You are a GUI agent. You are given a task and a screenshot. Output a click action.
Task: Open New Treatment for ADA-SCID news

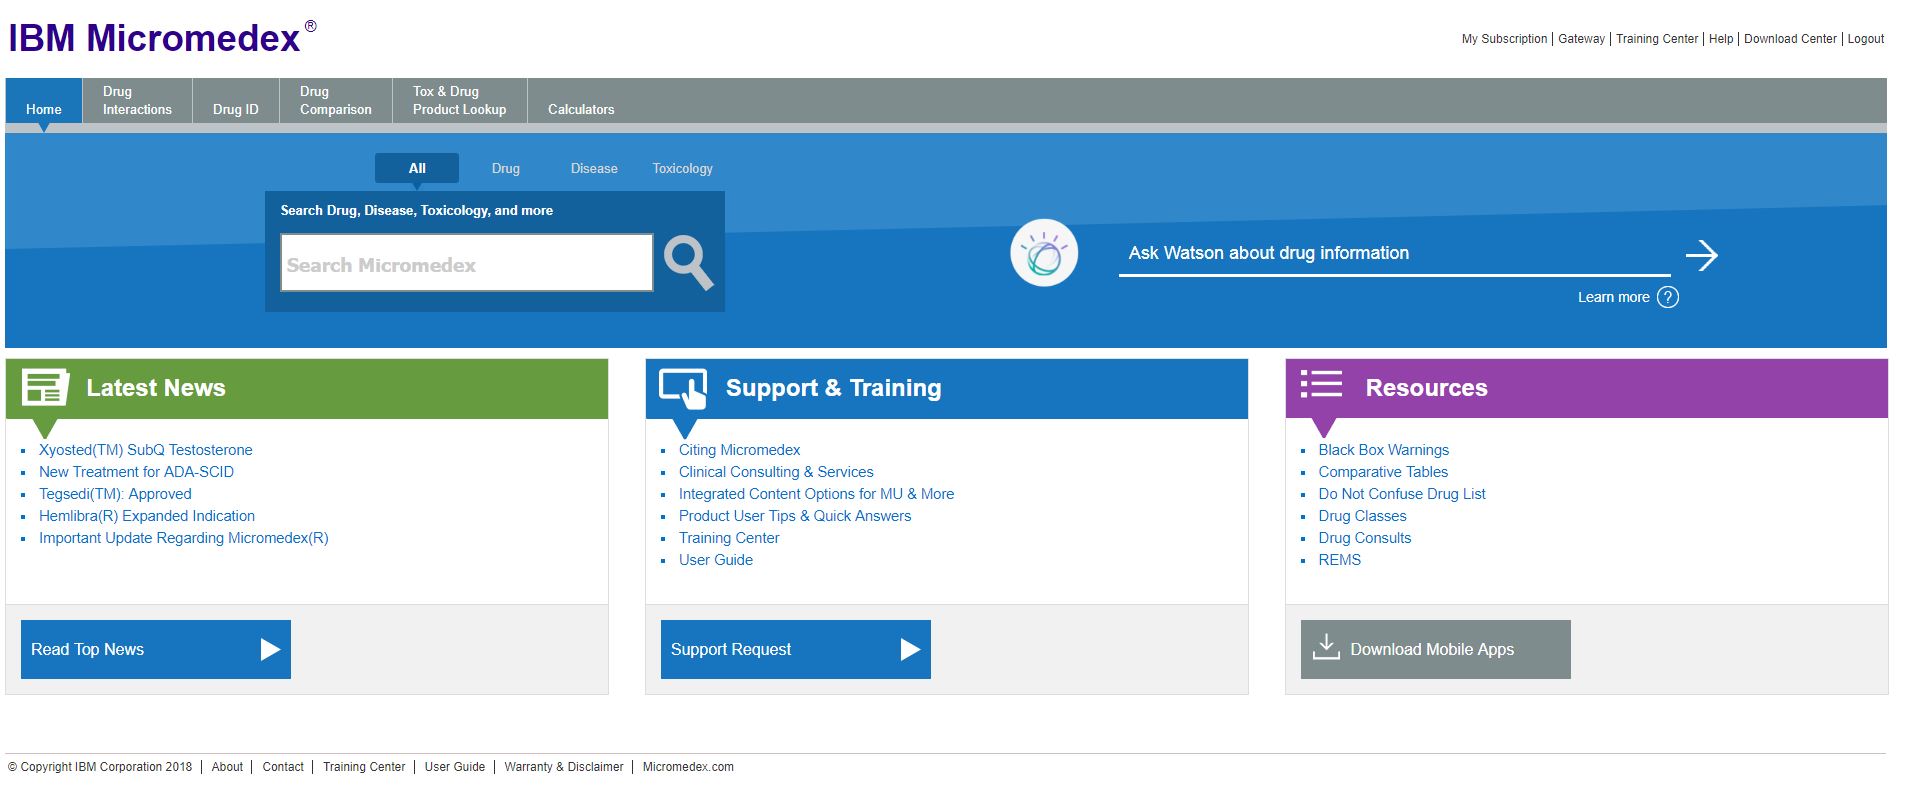click(x=137, y=472)
